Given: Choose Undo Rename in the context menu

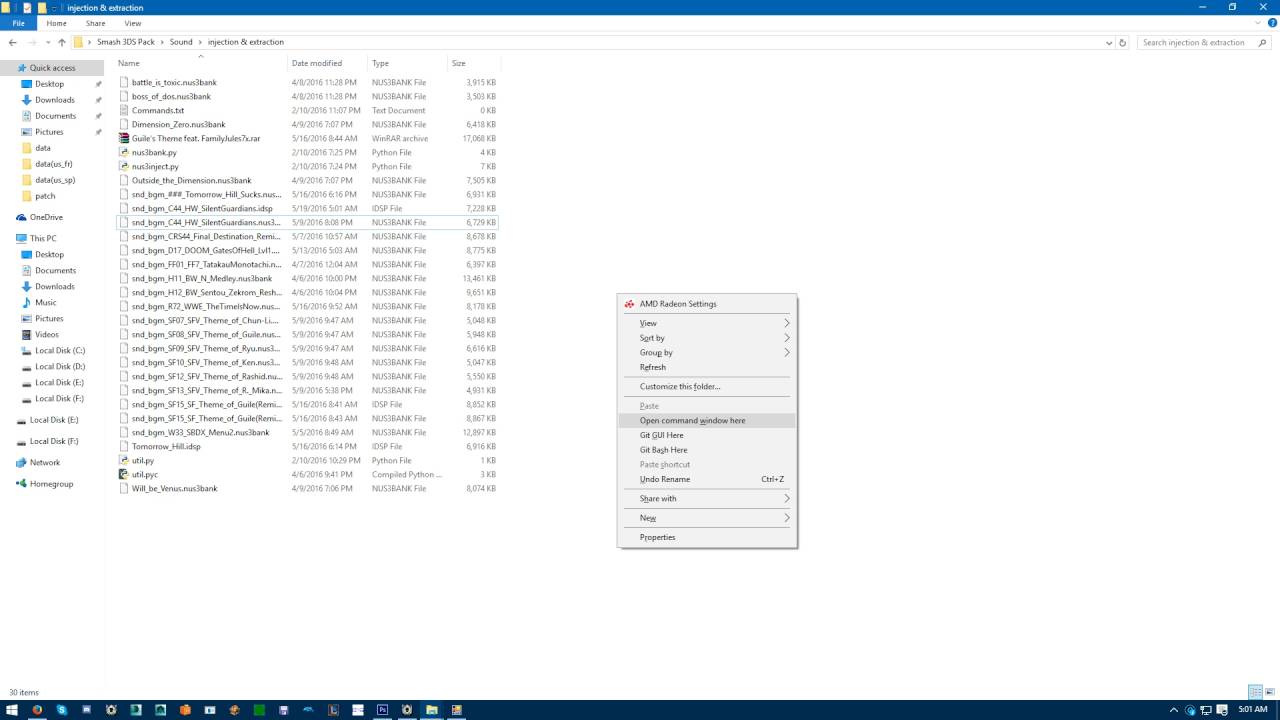Looking at the screenshot, I should click(707, 479).
